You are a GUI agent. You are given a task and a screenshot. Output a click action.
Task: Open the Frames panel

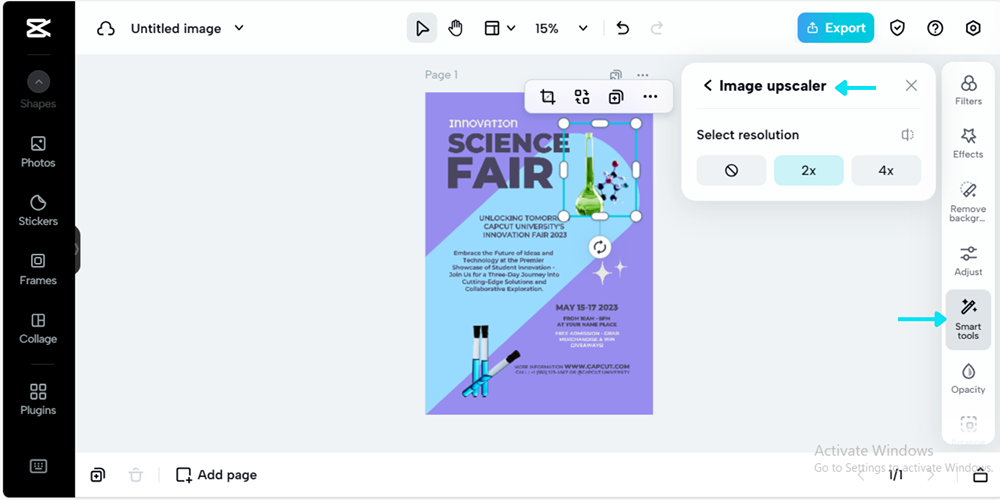[x=38, y=270]
